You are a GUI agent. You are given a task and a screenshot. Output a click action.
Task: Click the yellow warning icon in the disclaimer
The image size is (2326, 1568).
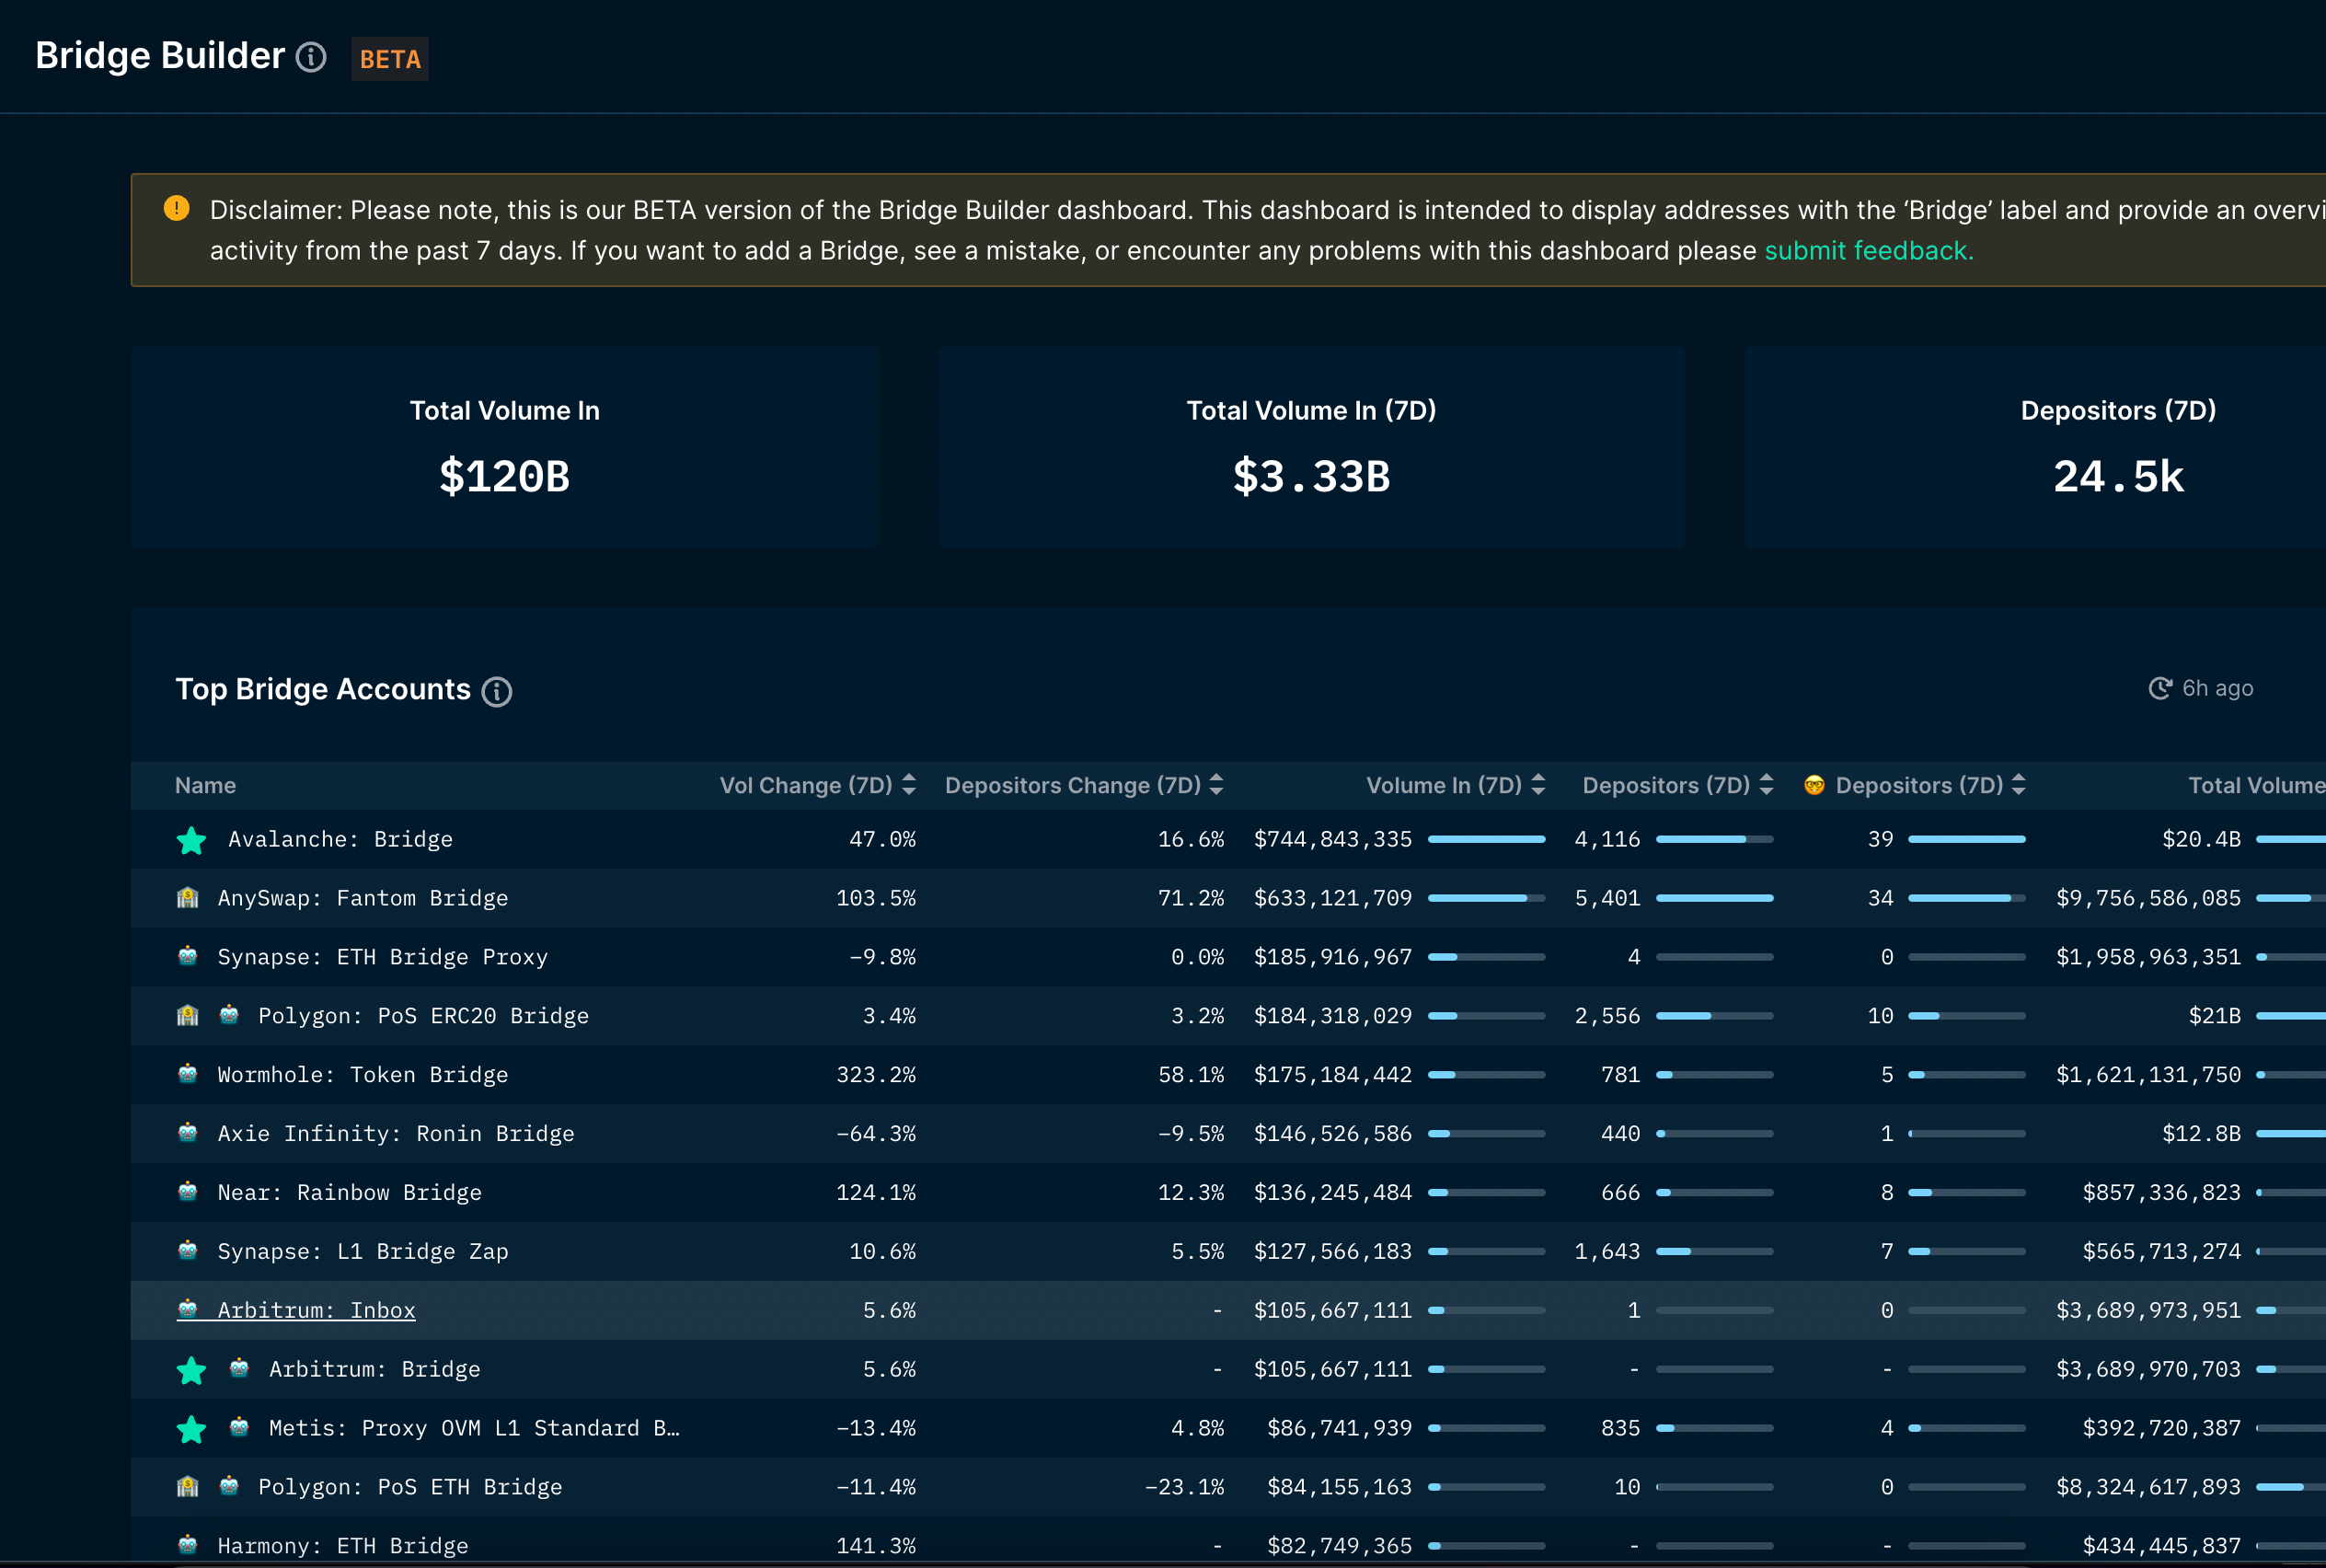[x=176, y=208]
